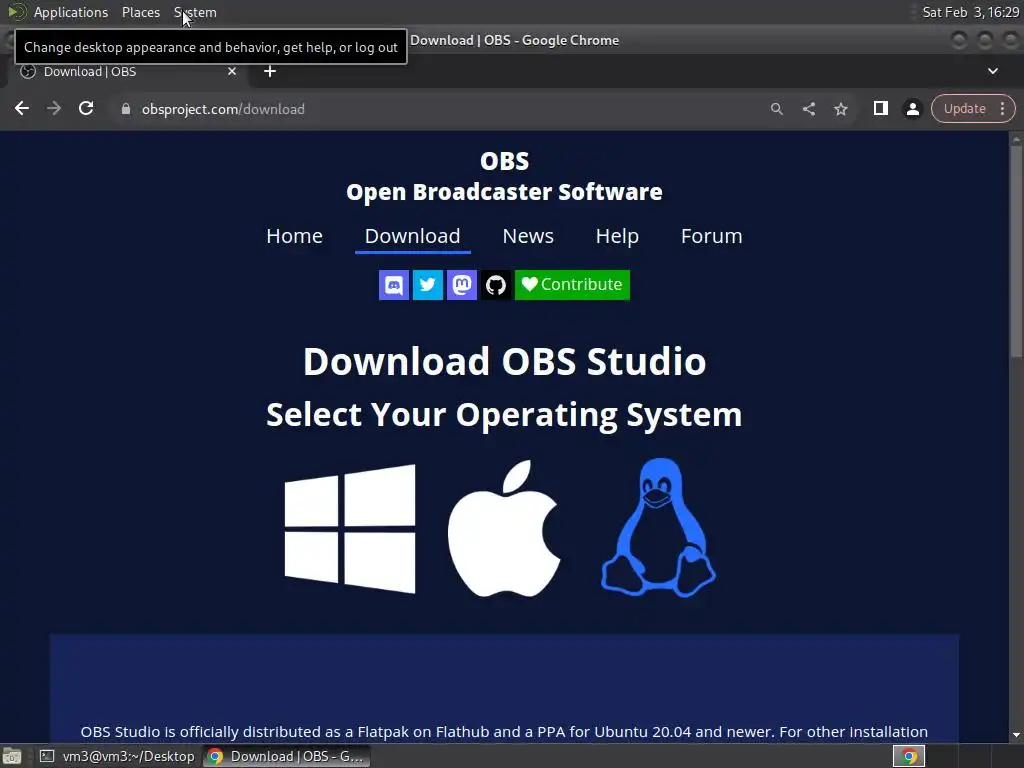Click the date and time clock in the top panel
This screenshot has width=1024, height=768.
[970, 12]
